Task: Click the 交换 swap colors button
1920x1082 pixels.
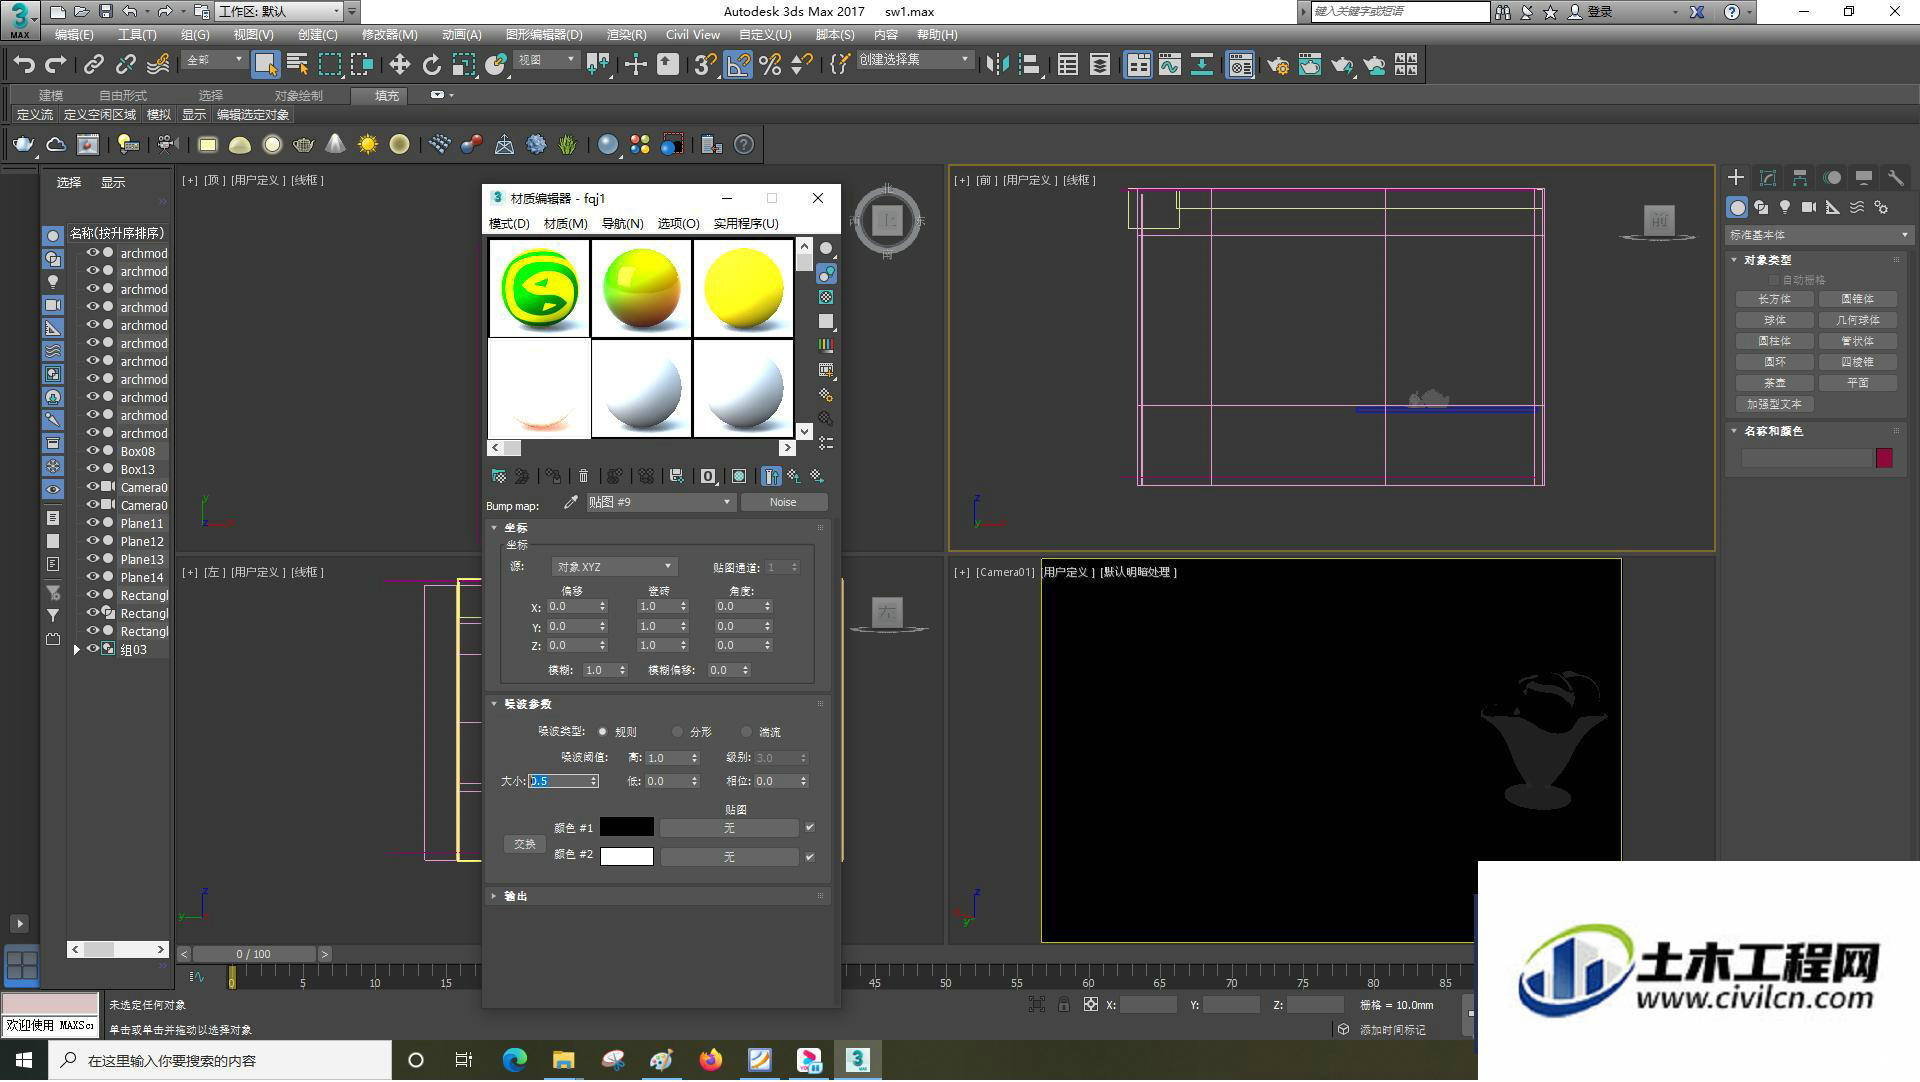Action: click(x=525, y=844)
